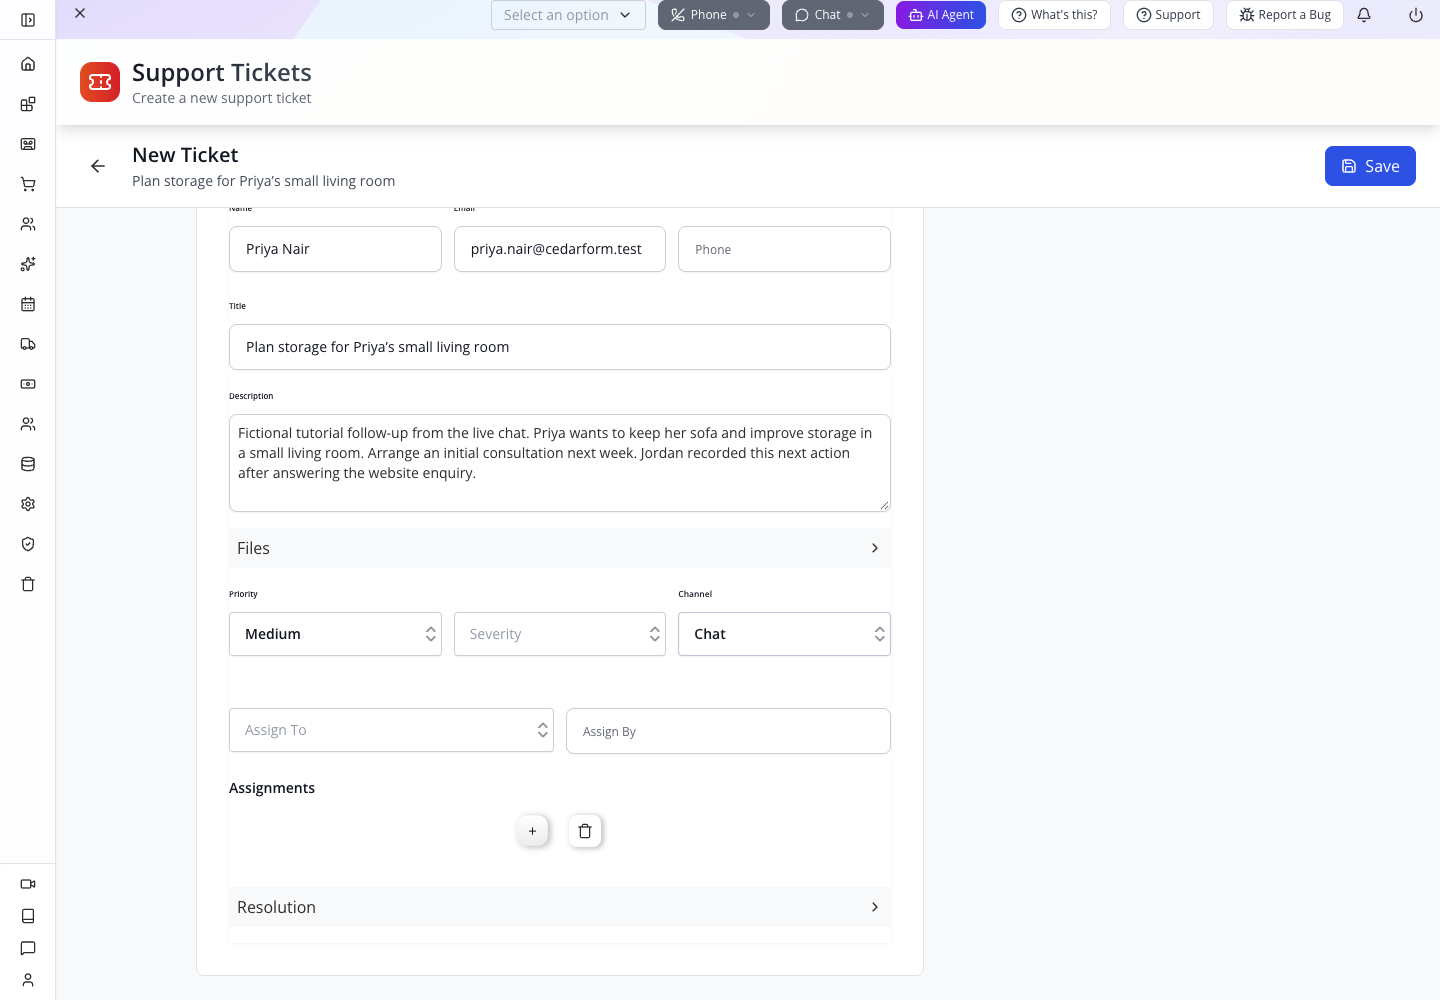The height and width of the screenshot is (1000, 1440).
Task: Open the chat bubble icon in sidebar
Action: [28, 948]
